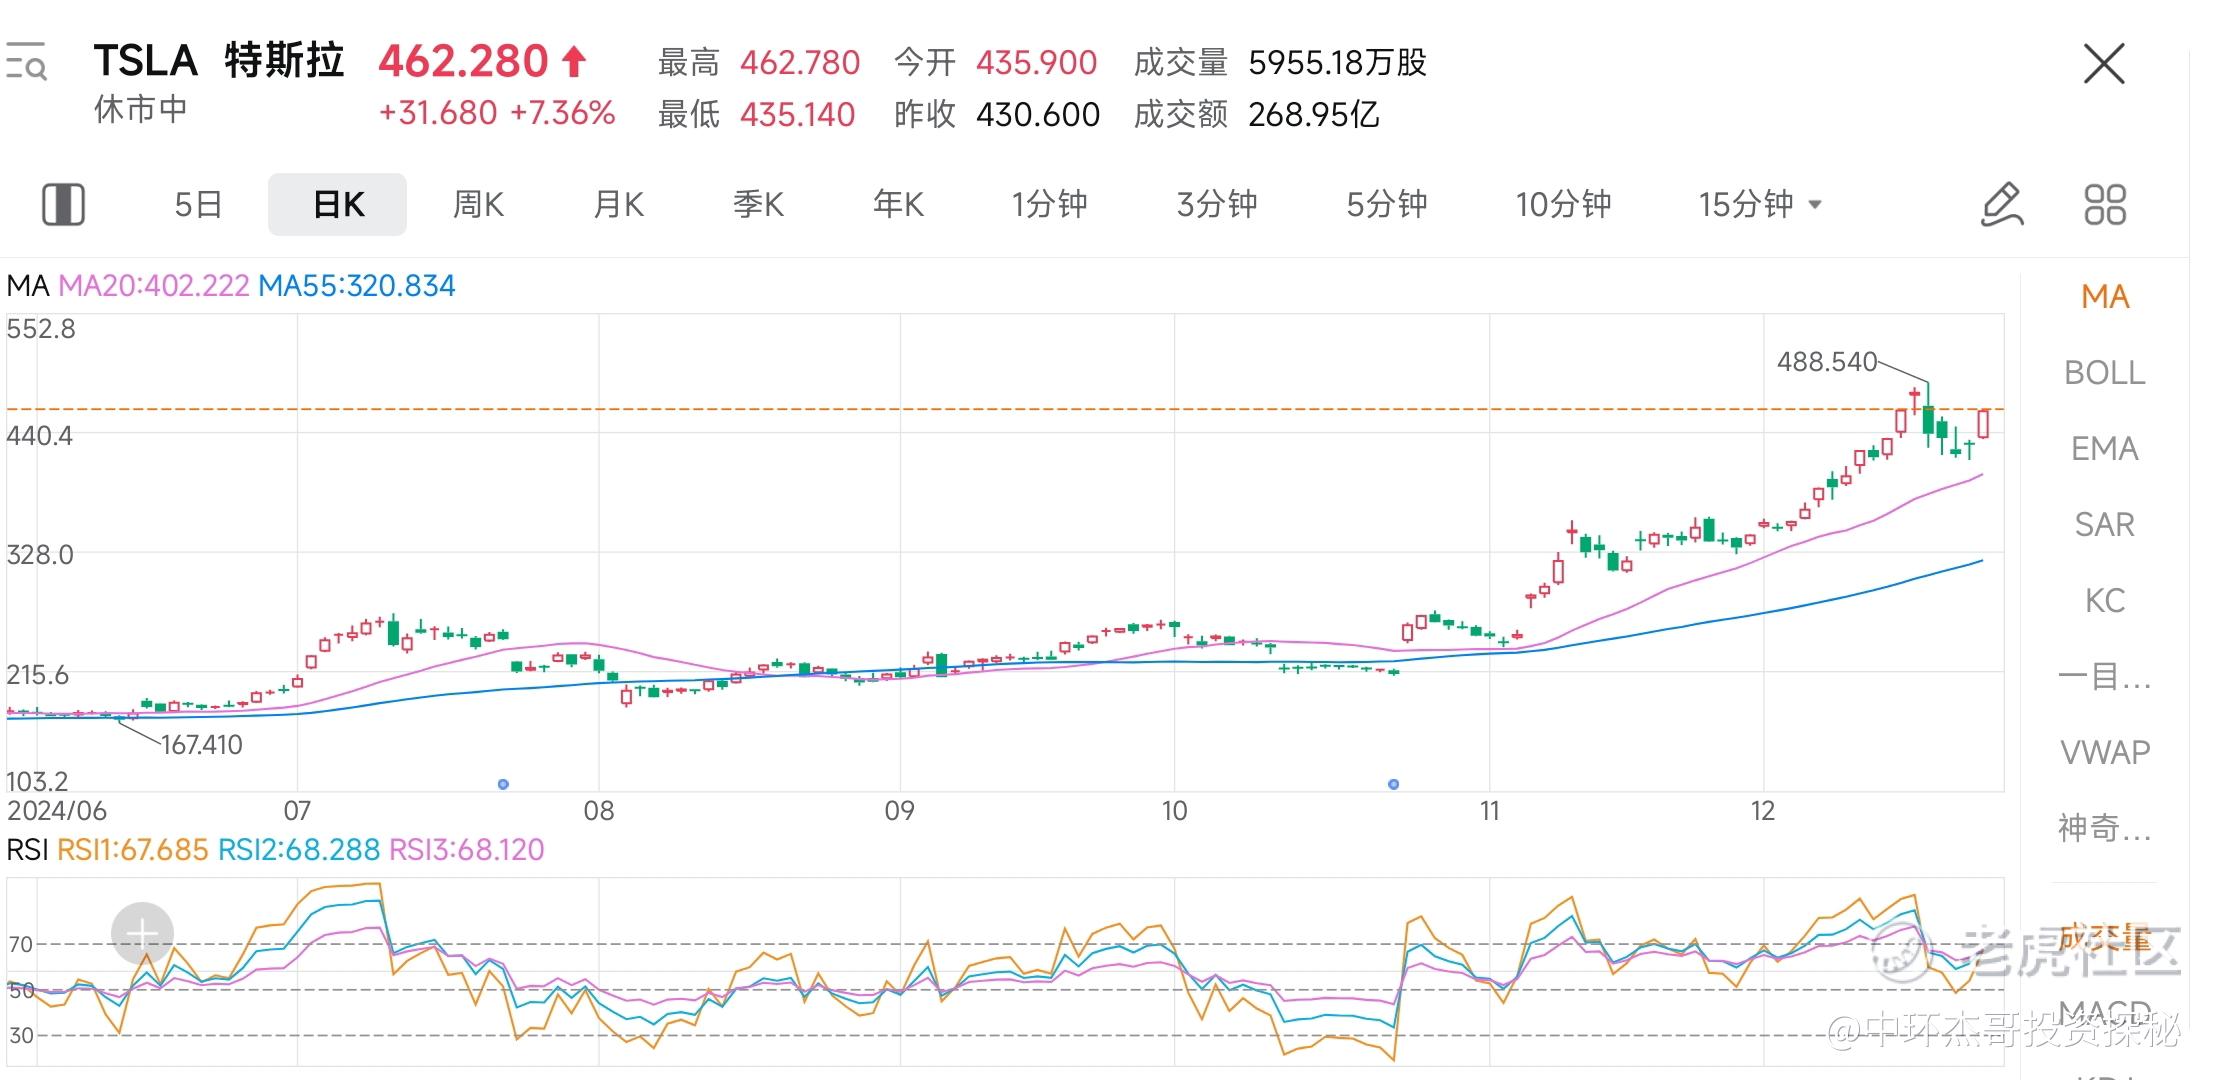Image resolution: width=2225 pixels, height=1080 pixels.
Task: Switch to the 季K quarterly tab
Action: tap(758, 204)
